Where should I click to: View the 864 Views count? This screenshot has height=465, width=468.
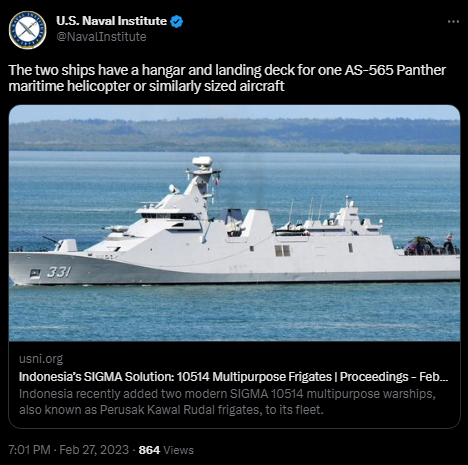point(166,450)
